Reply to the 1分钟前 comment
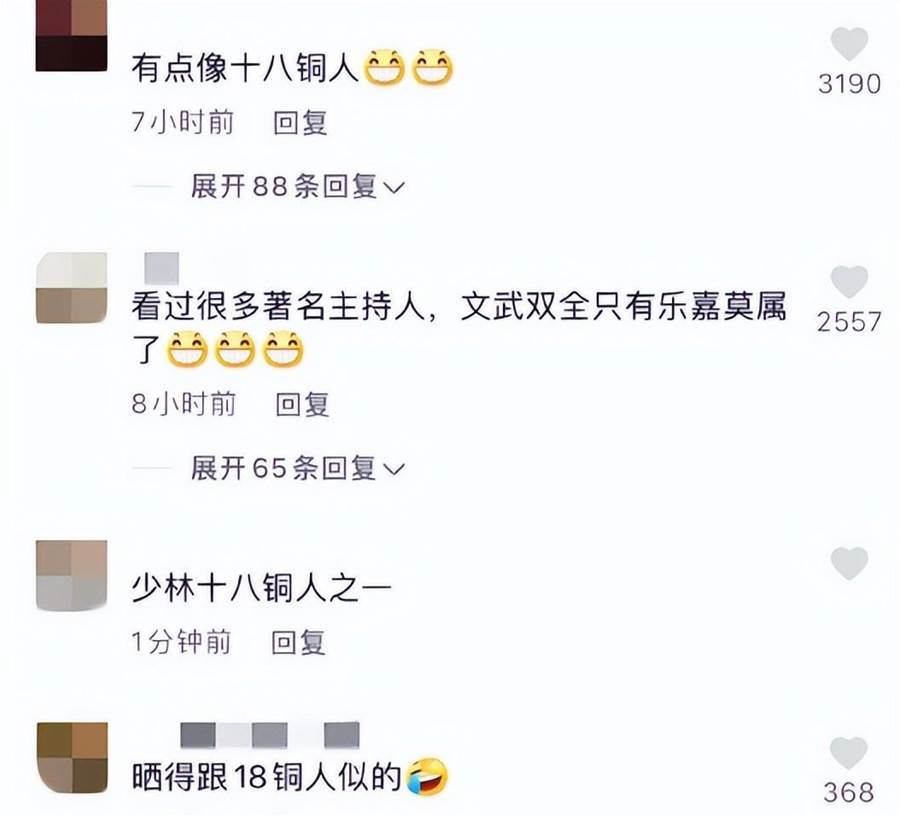 (298, 642)
